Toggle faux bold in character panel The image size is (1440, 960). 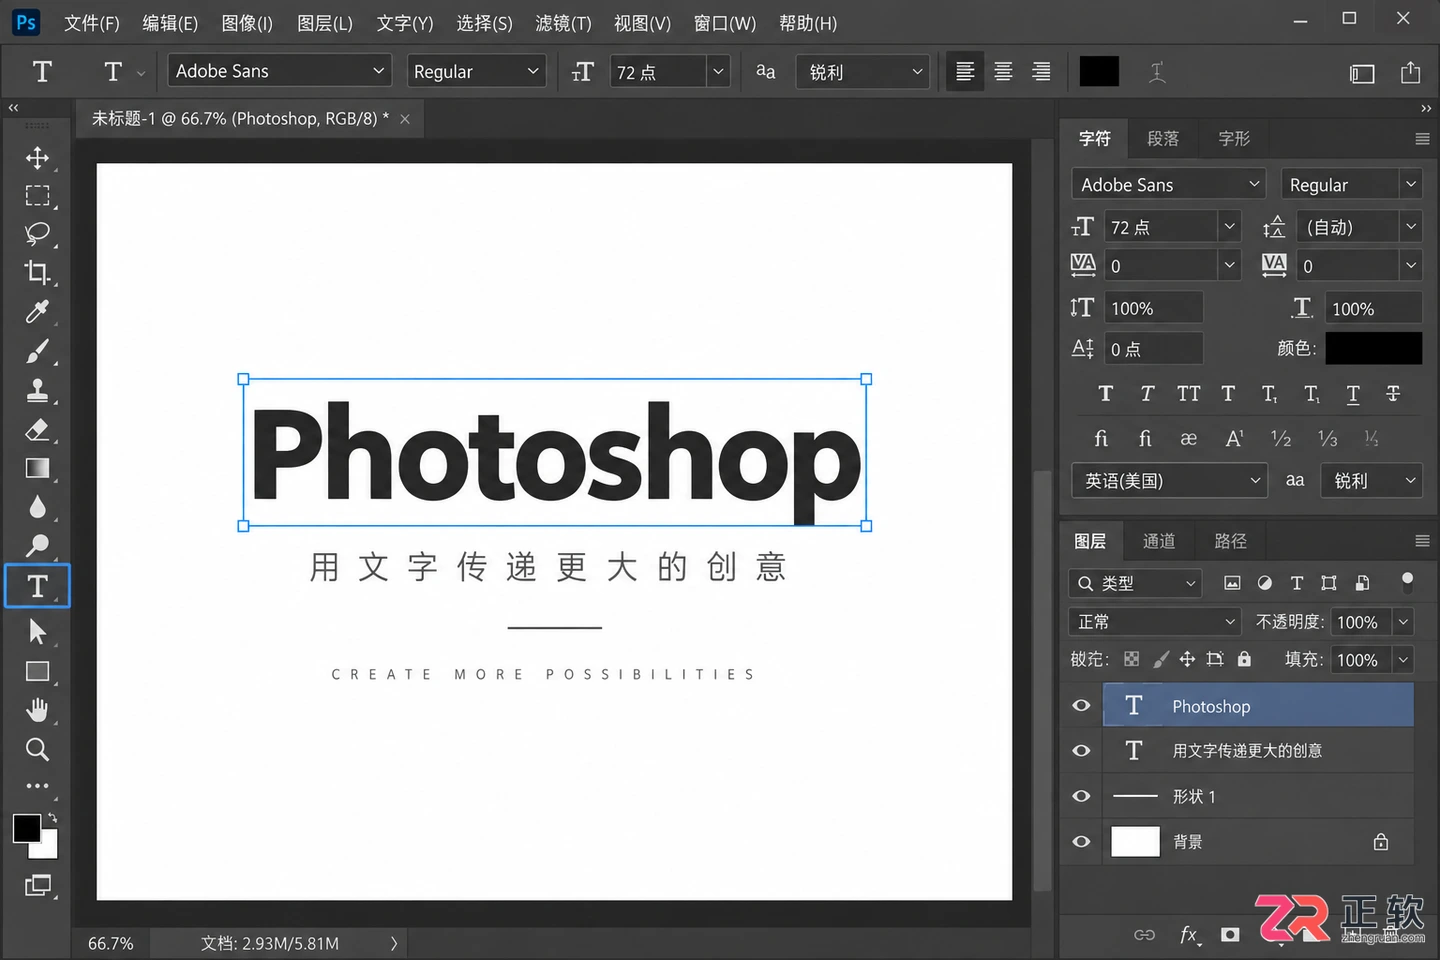pos(1105,394)
